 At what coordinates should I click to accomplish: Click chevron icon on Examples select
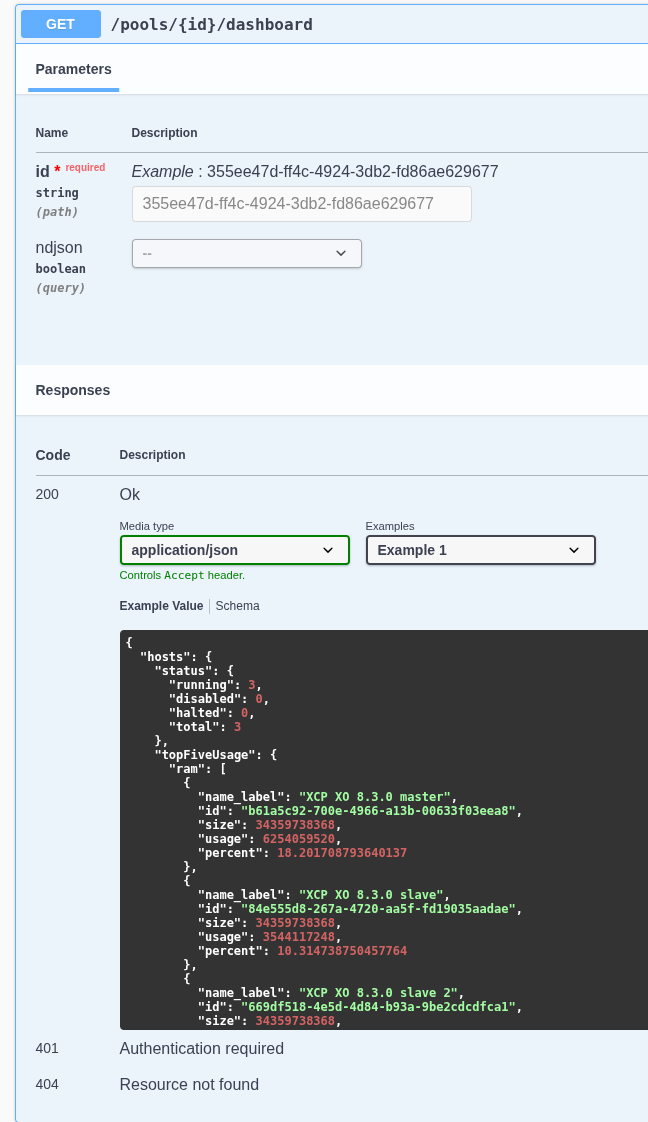point(574,550)
